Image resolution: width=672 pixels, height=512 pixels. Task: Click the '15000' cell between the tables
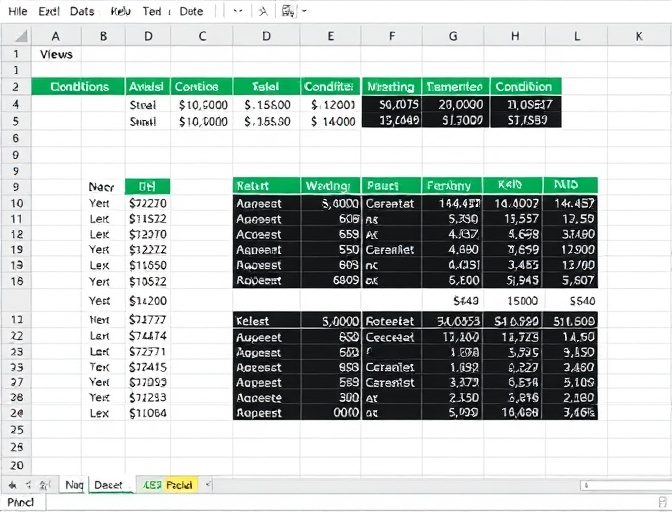click(x=513, y=301)
